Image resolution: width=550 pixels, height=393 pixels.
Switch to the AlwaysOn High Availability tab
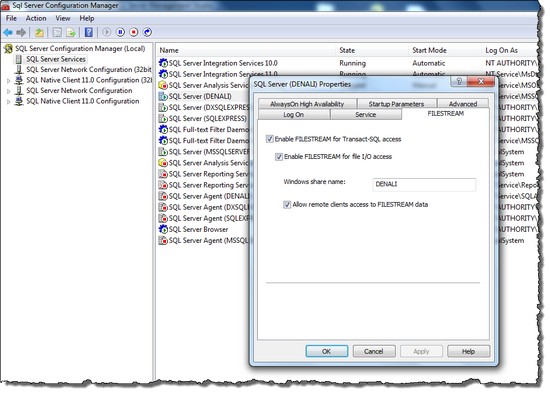307,104
